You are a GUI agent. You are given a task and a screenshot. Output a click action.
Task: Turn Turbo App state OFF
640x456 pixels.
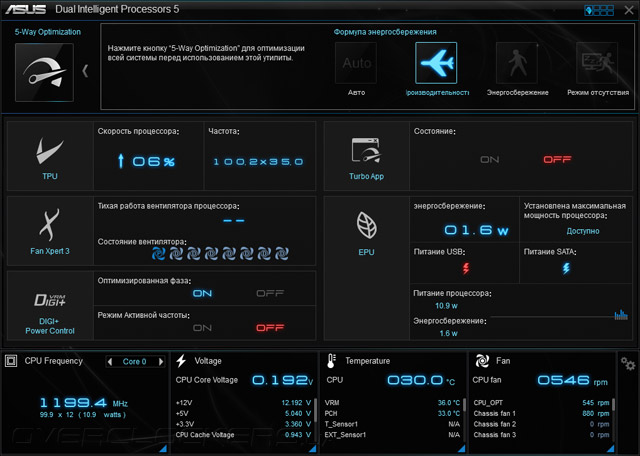click(x=557, y=160)
